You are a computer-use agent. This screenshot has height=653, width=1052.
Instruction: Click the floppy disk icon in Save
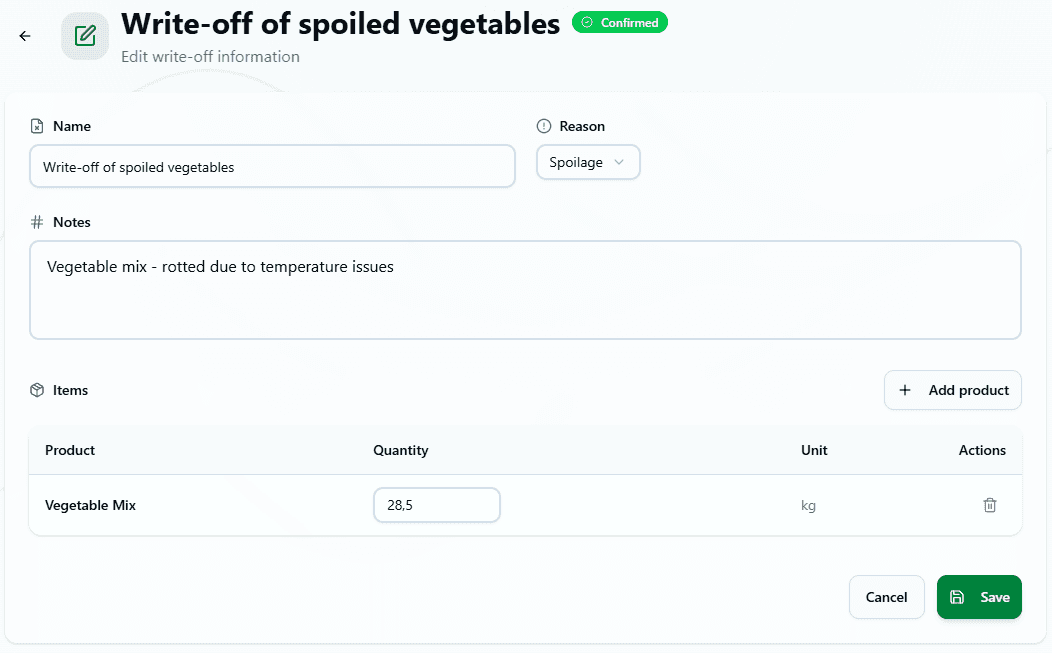click(x=957, y=597)
